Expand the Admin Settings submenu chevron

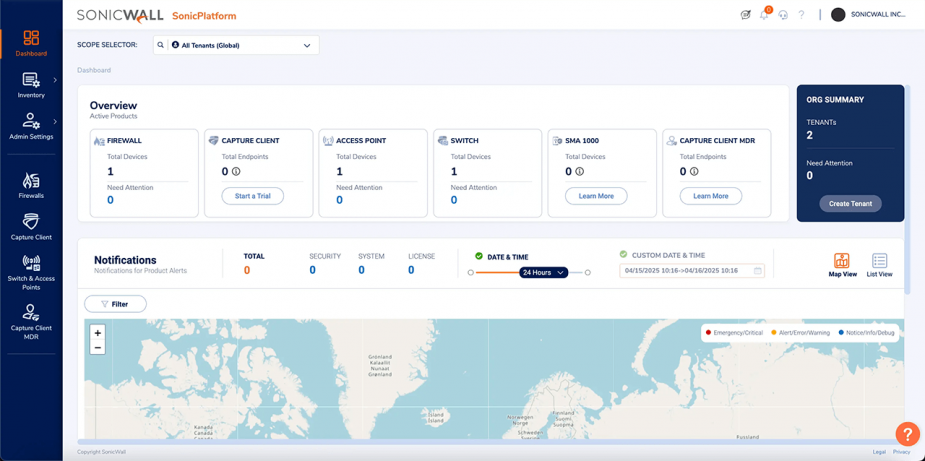55,122
